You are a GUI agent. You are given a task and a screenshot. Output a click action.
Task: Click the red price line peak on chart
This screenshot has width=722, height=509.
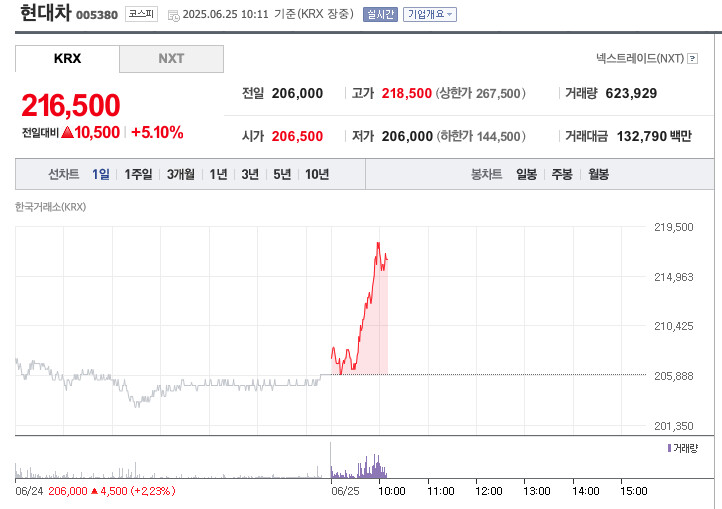378,243
